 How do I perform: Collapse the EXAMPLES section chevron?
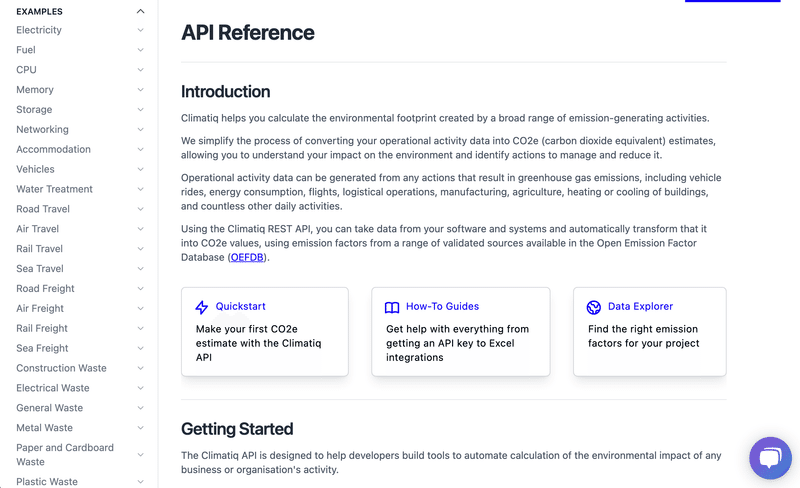[140, 11]
